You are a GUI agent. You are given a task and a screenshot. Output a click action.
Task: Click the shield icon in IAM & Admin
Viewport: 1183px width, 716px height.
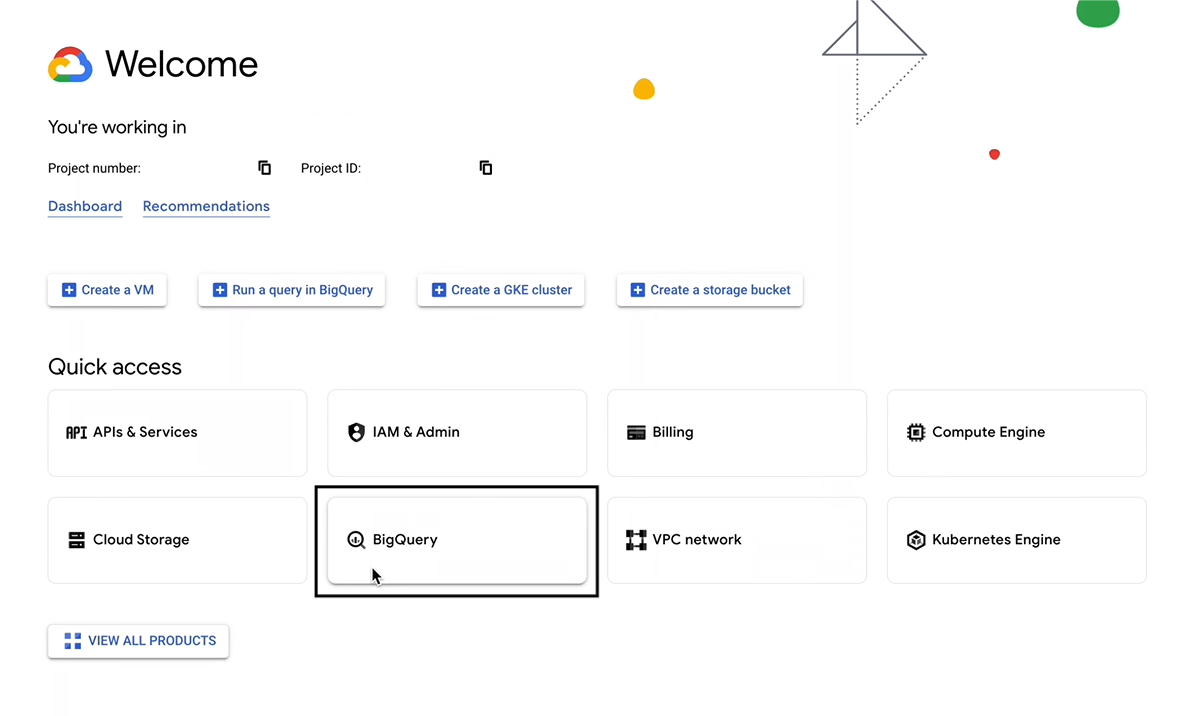(x=356, y=432)
